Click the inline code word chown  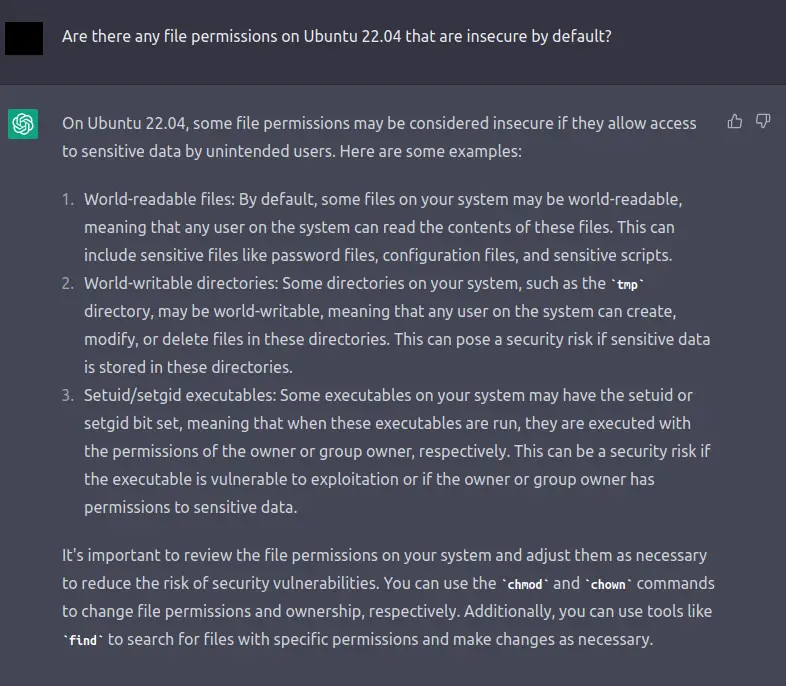(608, 584)
